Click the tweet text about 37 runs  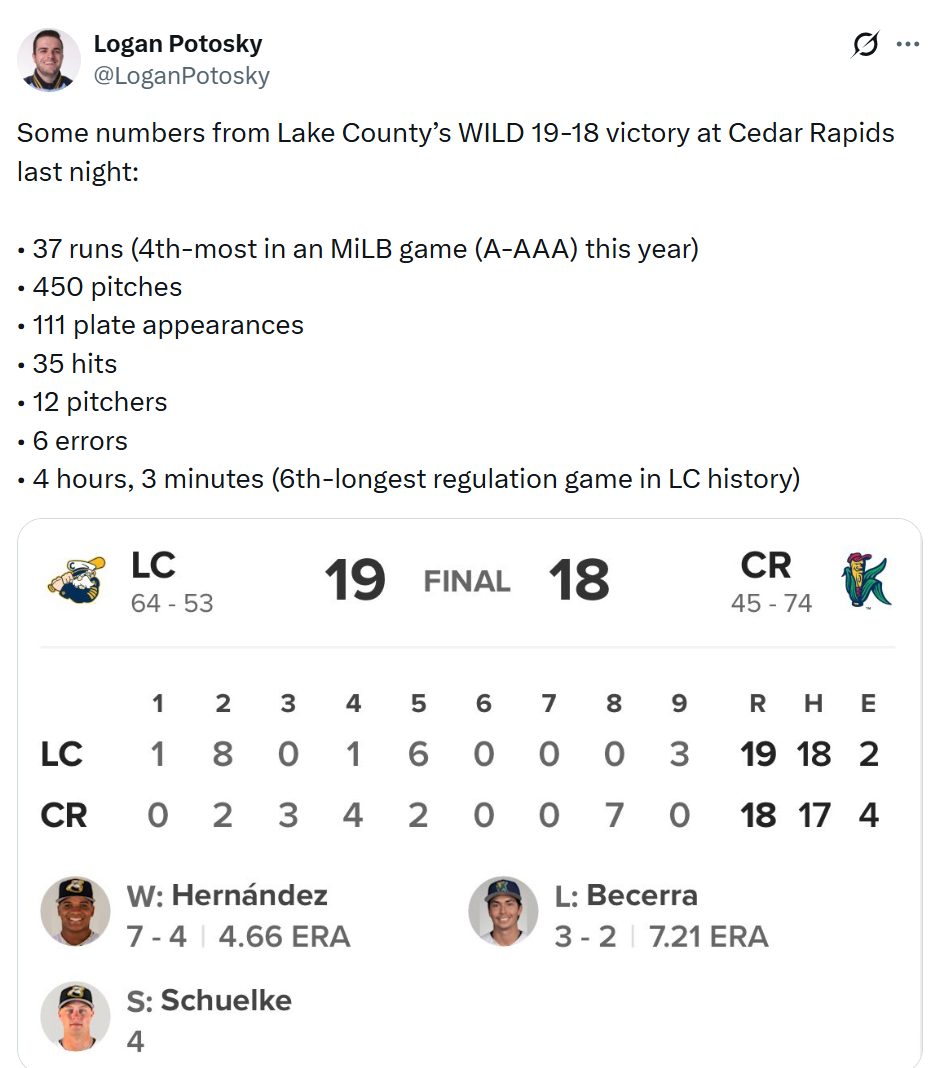358,249
